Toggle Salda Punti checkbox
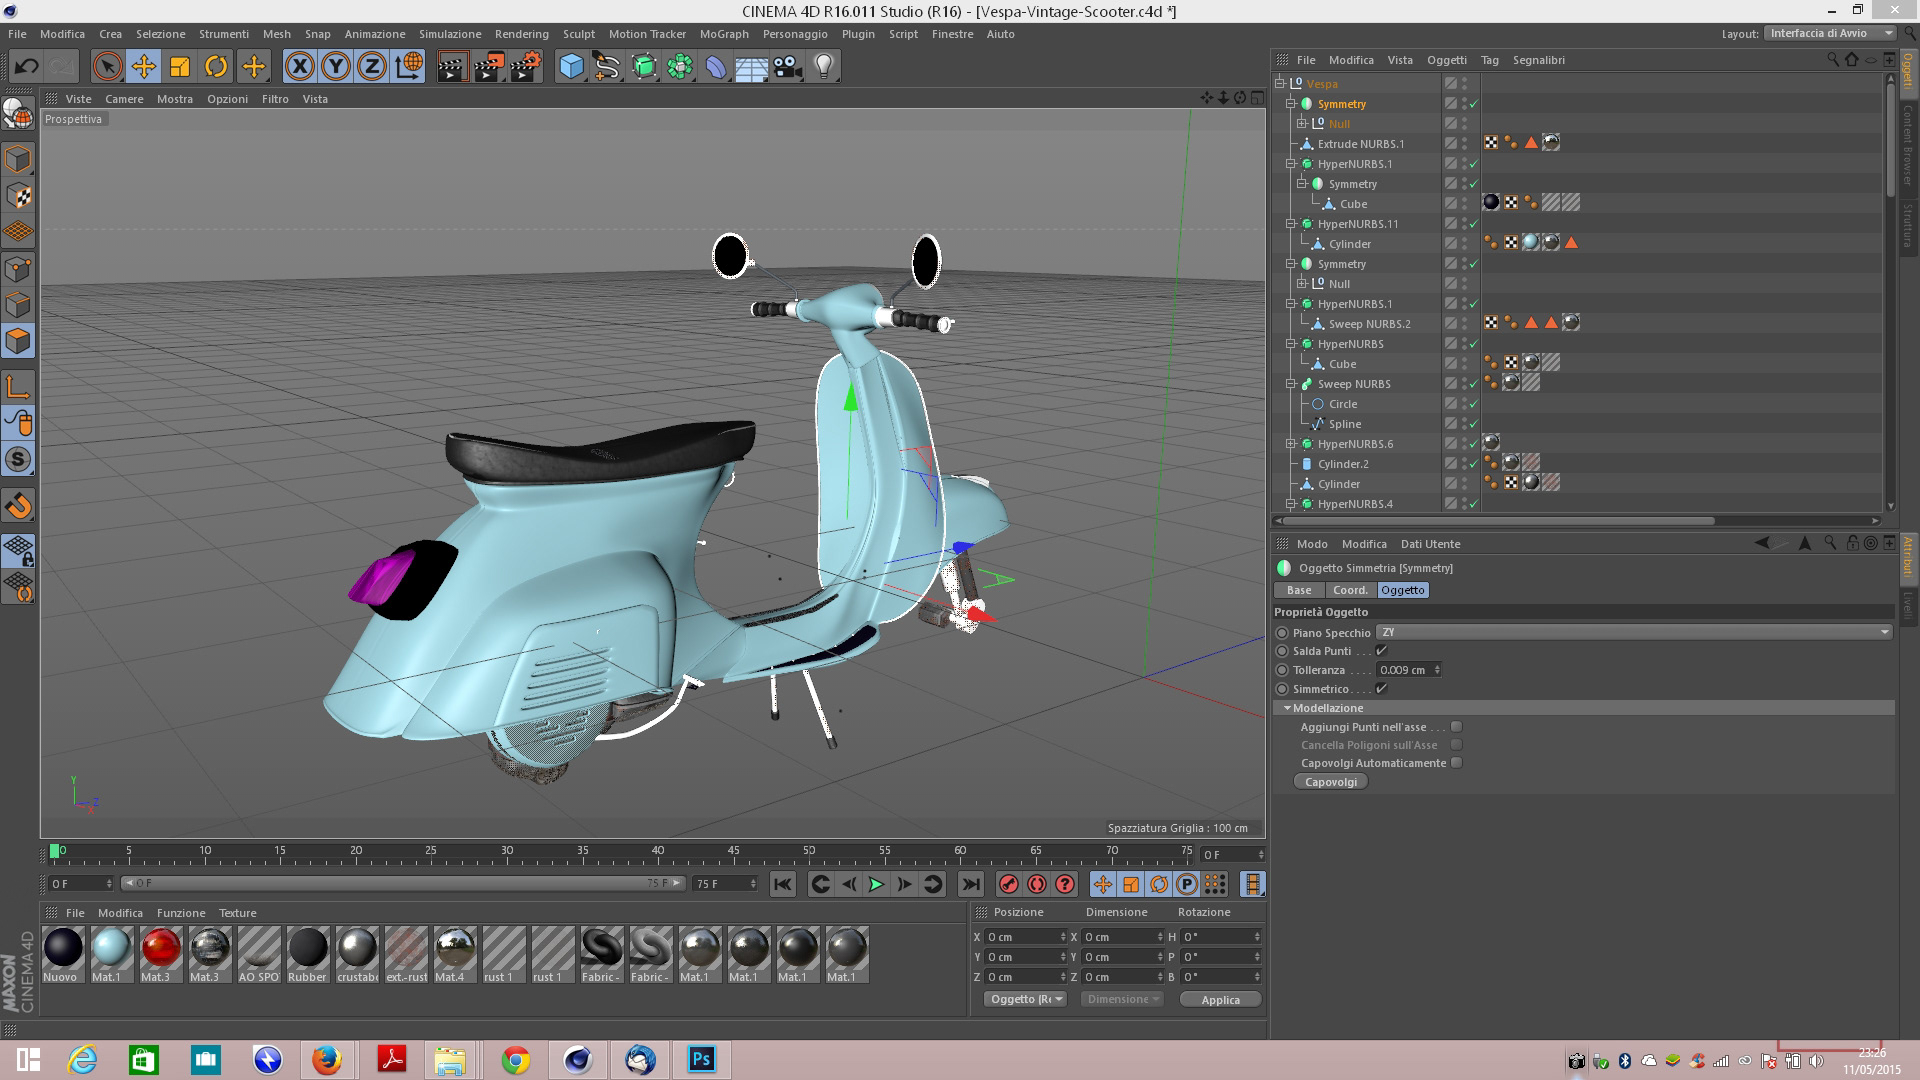 point(1382,651)
